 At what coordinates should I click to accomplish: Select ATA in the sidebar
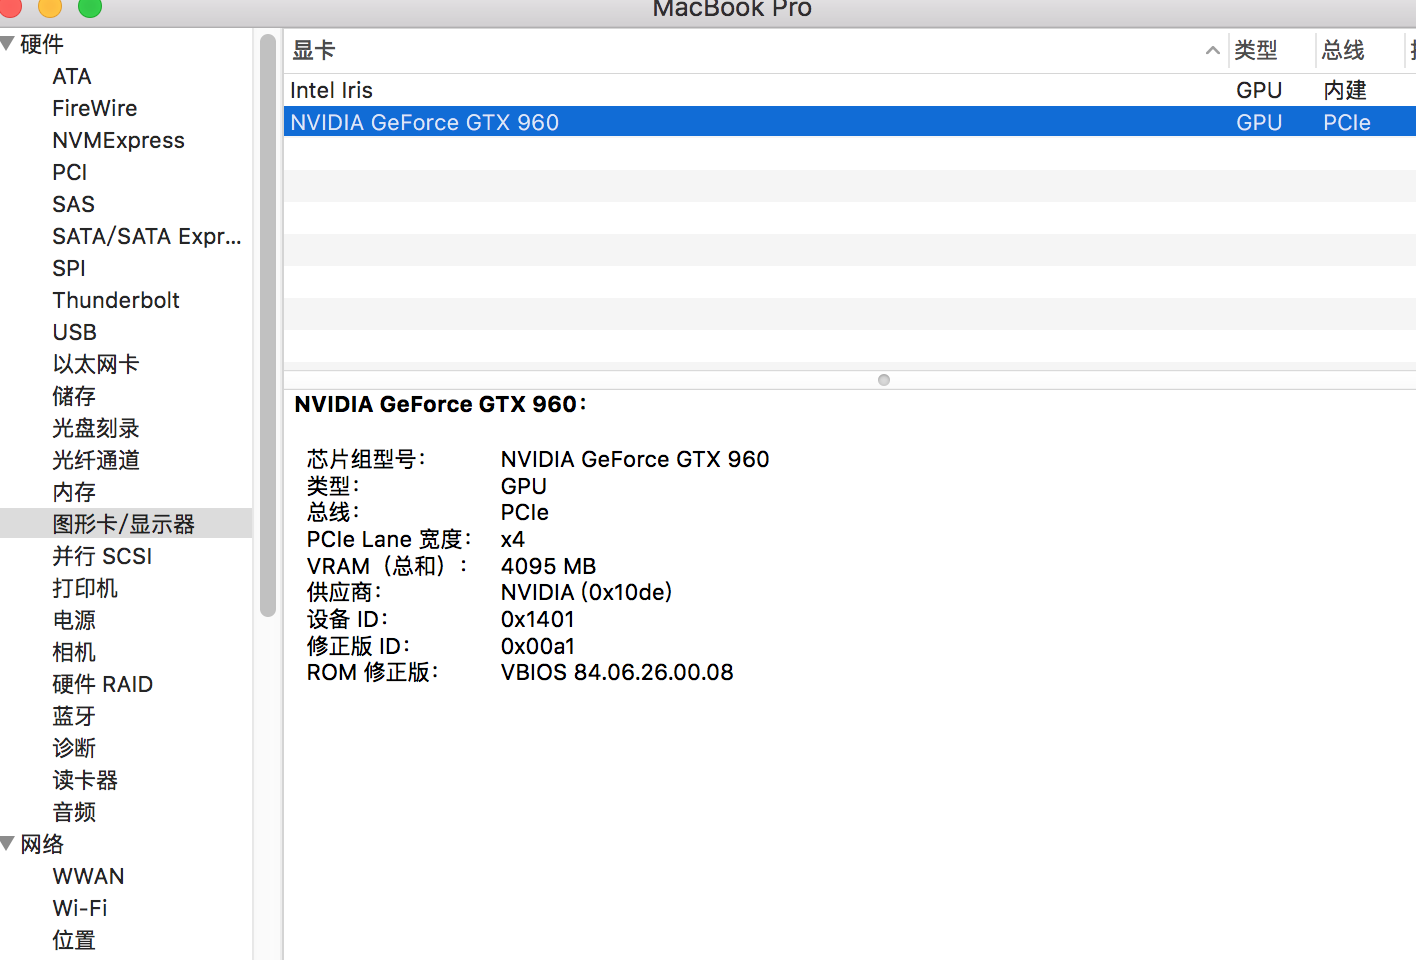pyautogui.click(x=72, y=77)
